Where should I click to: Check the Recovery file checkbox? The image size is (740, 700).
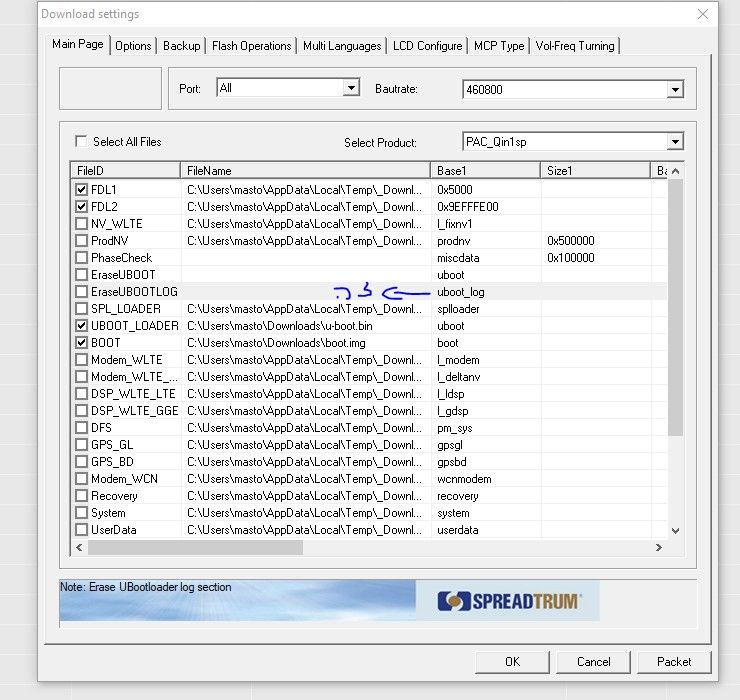tap(81, 496)
